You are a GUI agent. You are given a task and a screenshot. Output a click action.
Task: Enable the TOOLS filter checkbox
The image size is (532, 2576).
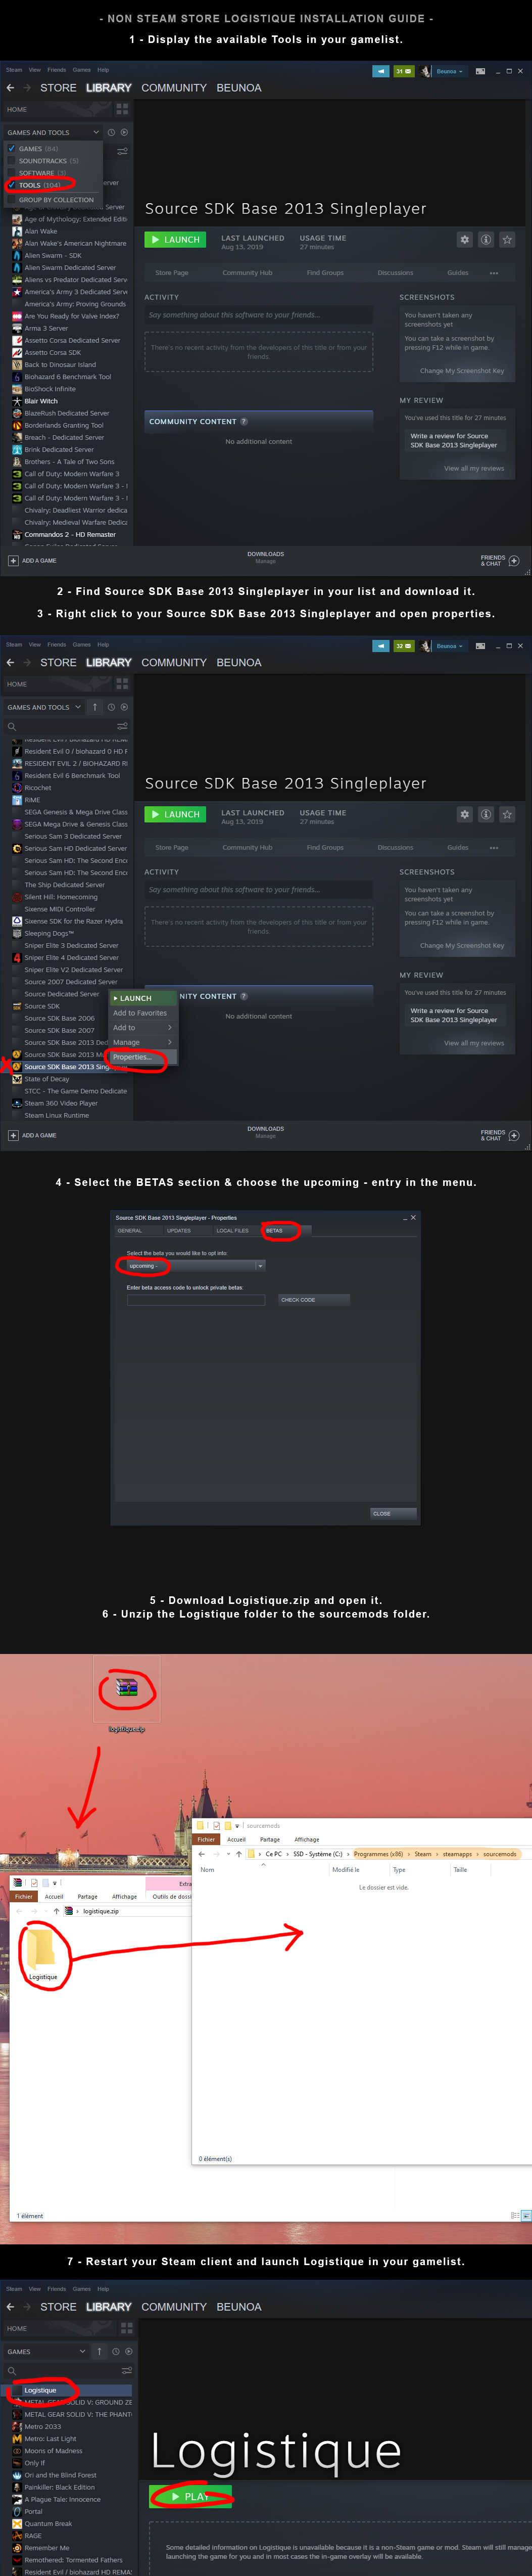[x=12, y=185]
